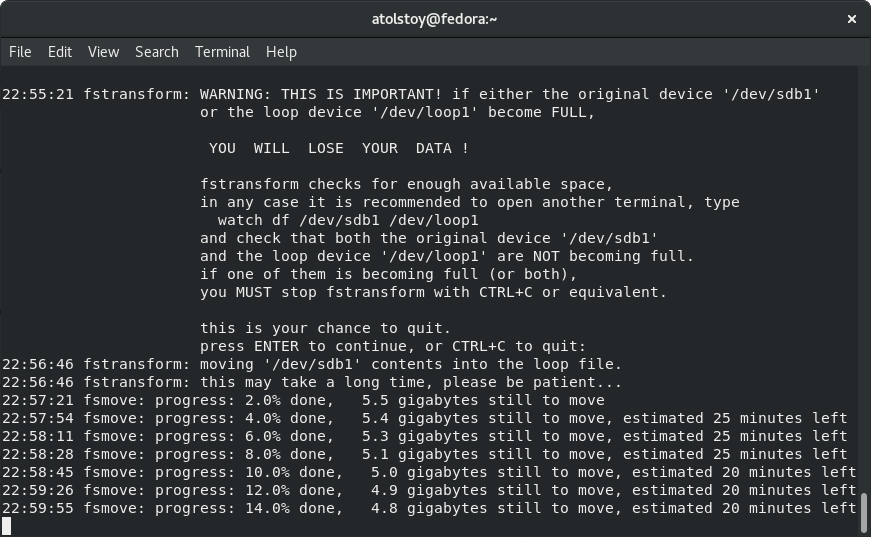This screenshot has width=871, height=537.
Task: Close the terminal window with X
Action: pyautogui.click(x=852, y=19)
